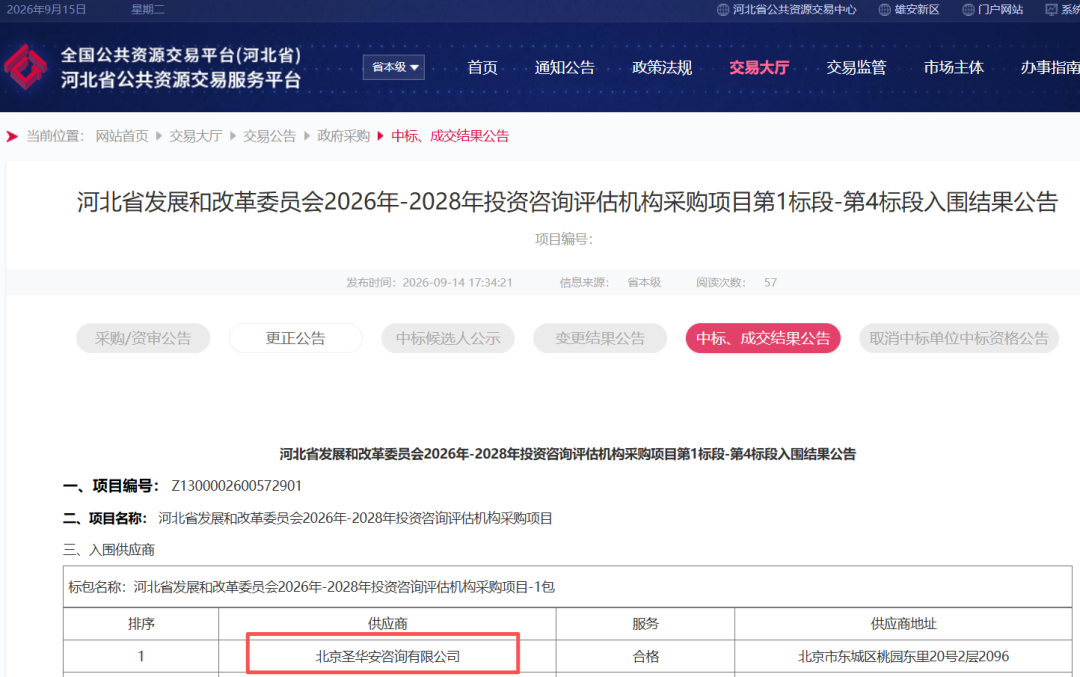Click the 供应商 column header
The height and width of the screenshot is (677, 1080).
pyautogui.click(x=387, y=624)
